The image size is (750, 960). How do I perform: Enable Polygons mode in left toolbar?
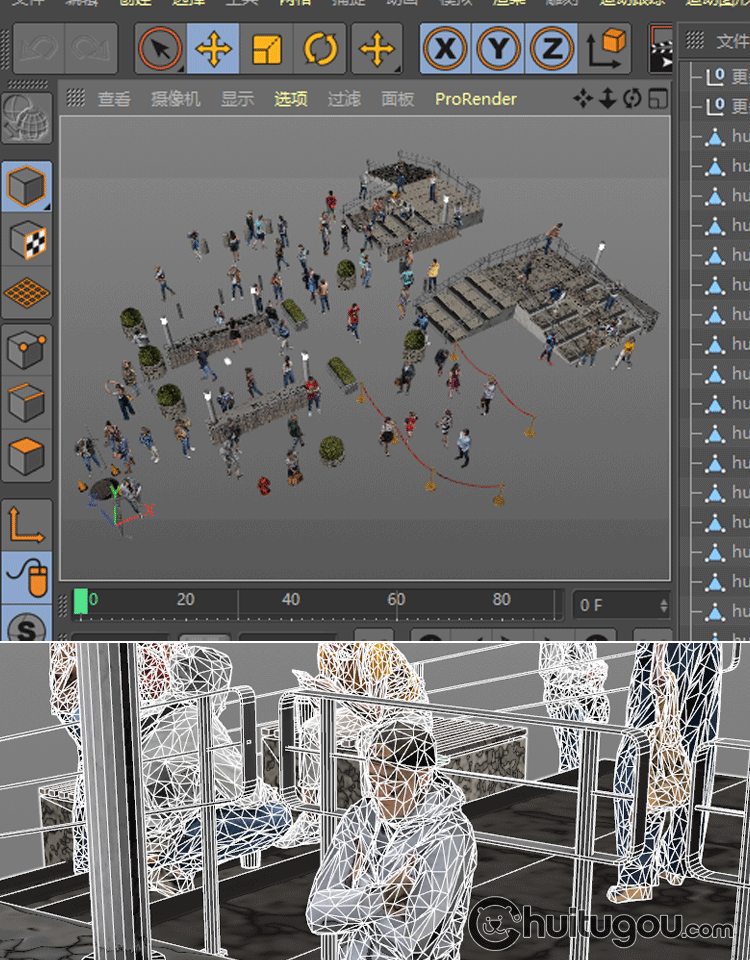pyautogui.click(x=27, y=456)
